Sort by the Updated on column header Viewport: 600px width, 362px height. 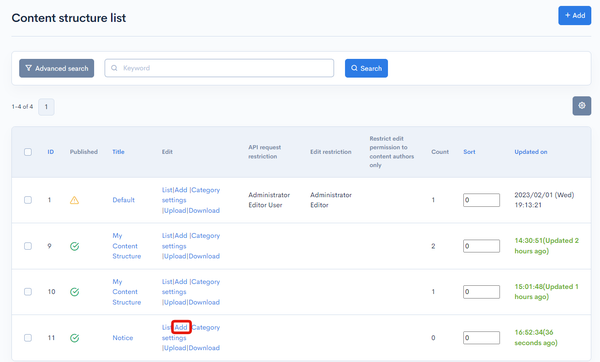(x=531, y=152)
